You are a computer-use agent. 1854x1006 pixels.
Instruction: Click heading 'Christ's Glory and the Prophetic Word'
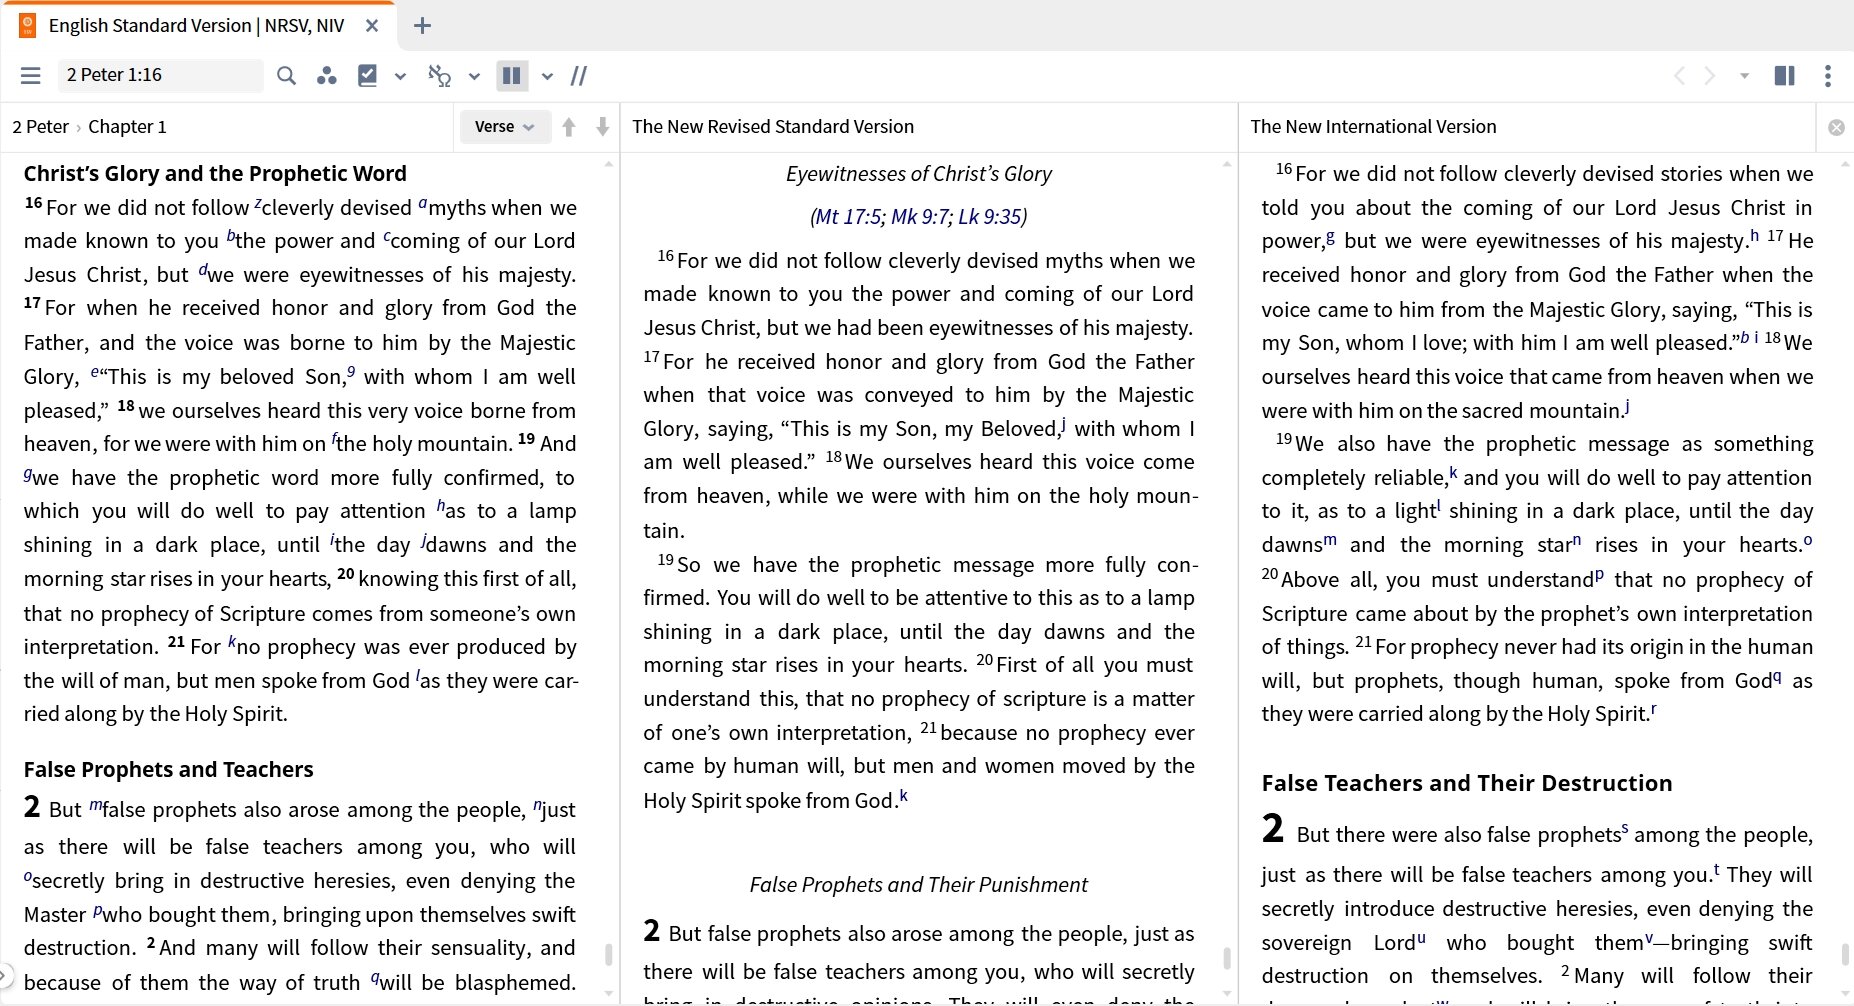click(215, 174)
